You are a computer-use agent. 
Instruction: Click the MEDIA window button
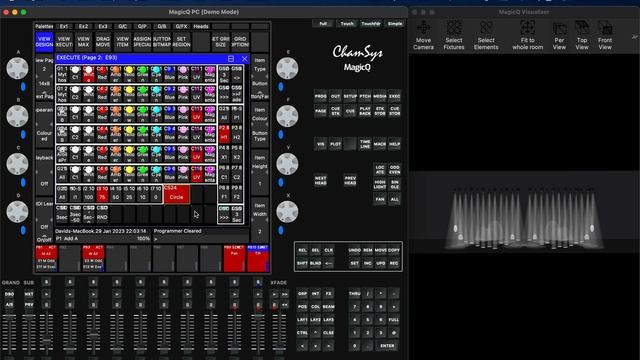click(380, 97)
